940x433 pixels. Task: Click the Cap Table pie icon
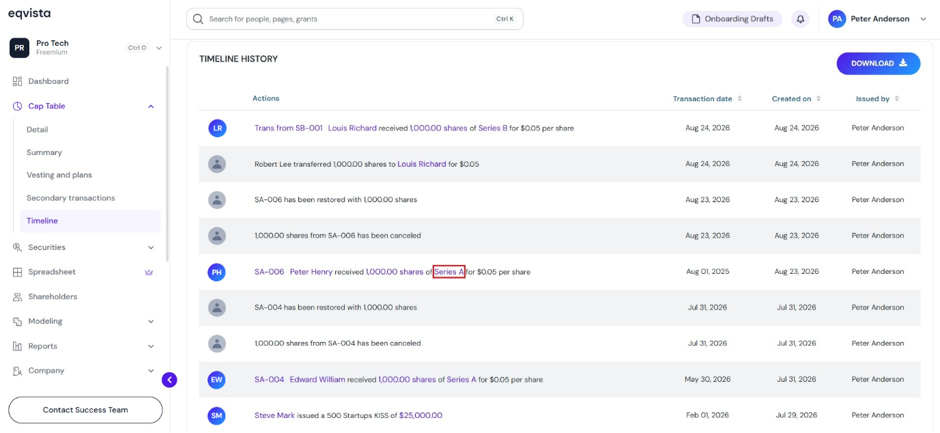coord(17,106)
